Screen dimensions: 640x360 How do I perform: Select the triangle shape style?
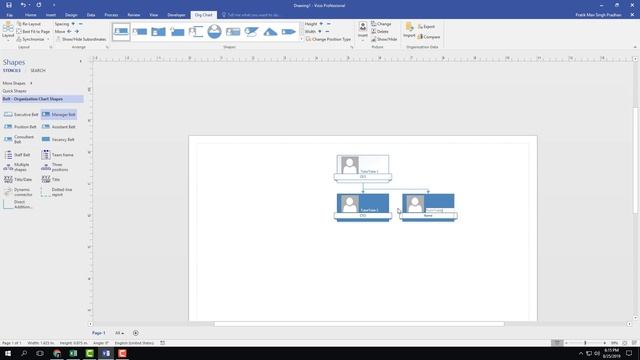click(x=270, y=31)
